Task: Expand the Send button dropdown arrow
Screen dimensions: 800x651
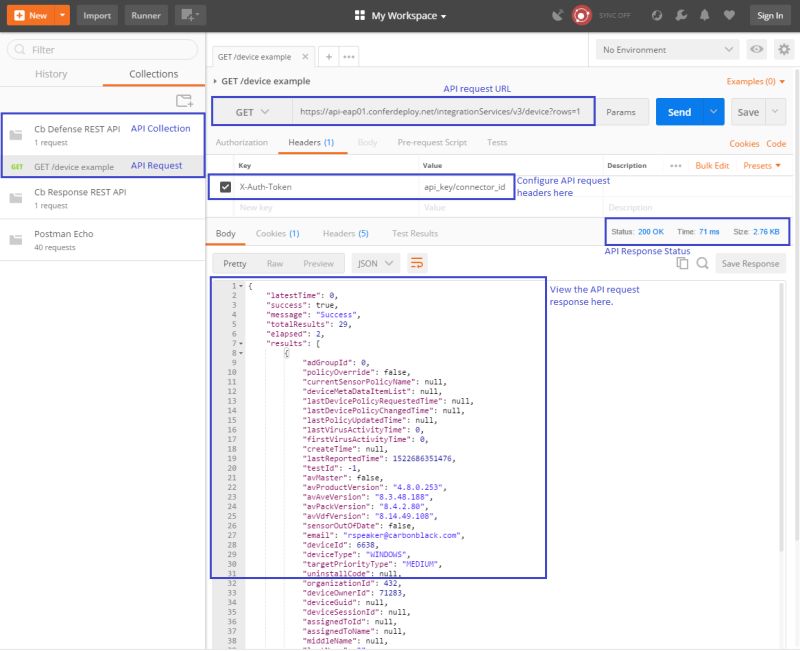Action: click(x=712, y=113)
